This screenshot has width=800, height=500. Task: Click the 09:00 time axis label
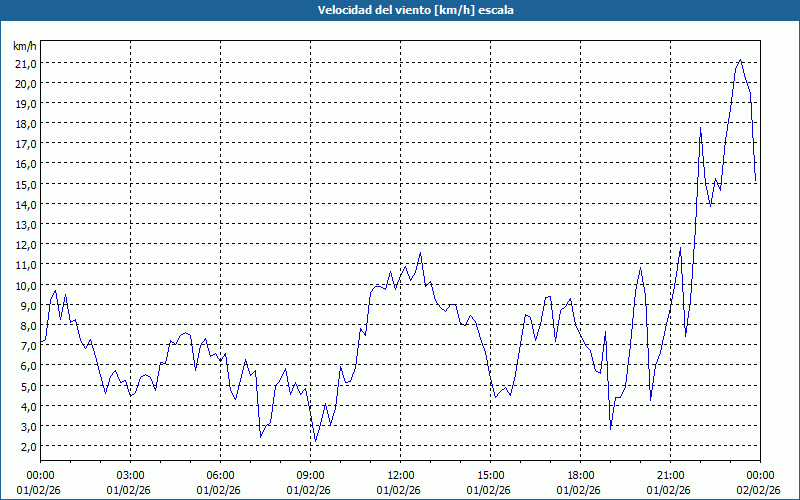click(x=310, y=475)
